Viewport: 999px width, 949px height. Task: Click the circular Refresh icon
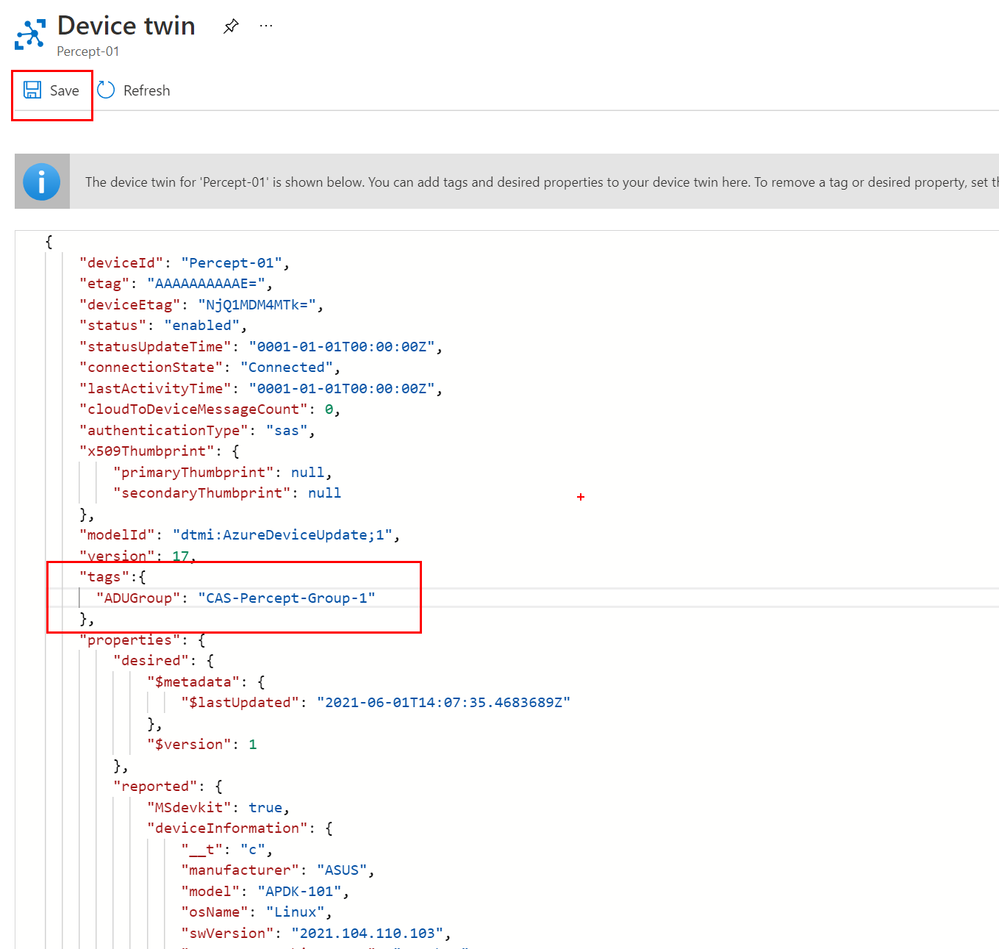pyautogui.click(x=106, y=90)
